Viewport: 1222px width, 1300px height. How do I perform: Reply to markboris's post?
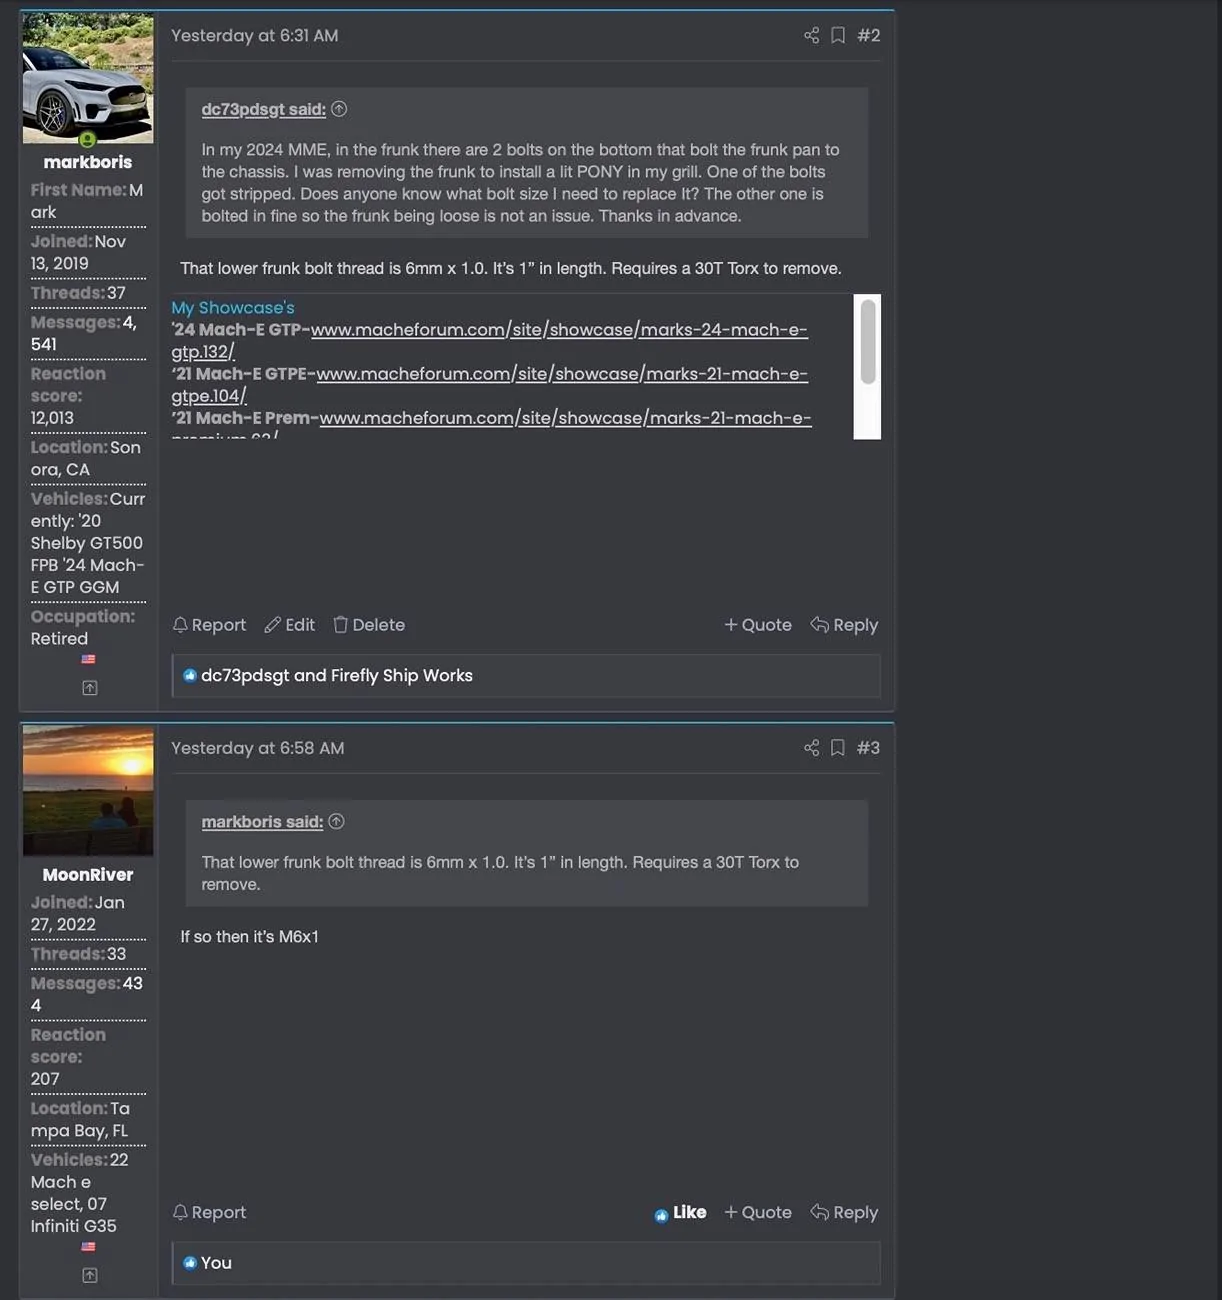pyautogui.click(x=844, y=625)
